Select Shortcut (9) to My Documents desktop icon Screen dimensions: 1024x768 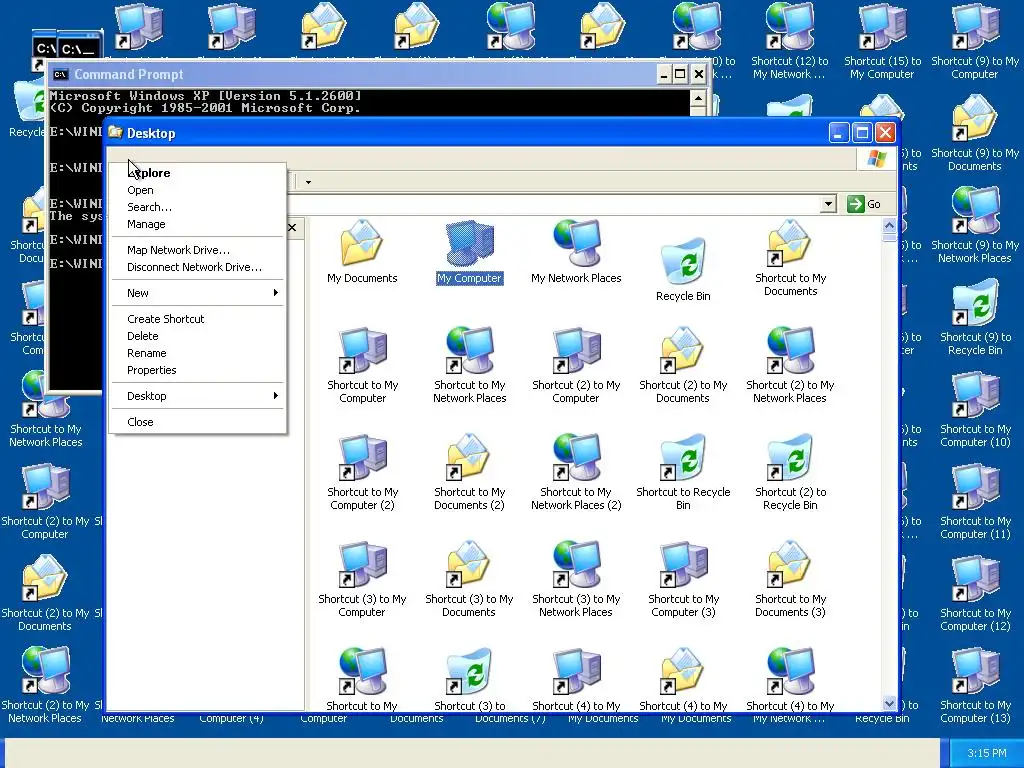click(975, 134)
